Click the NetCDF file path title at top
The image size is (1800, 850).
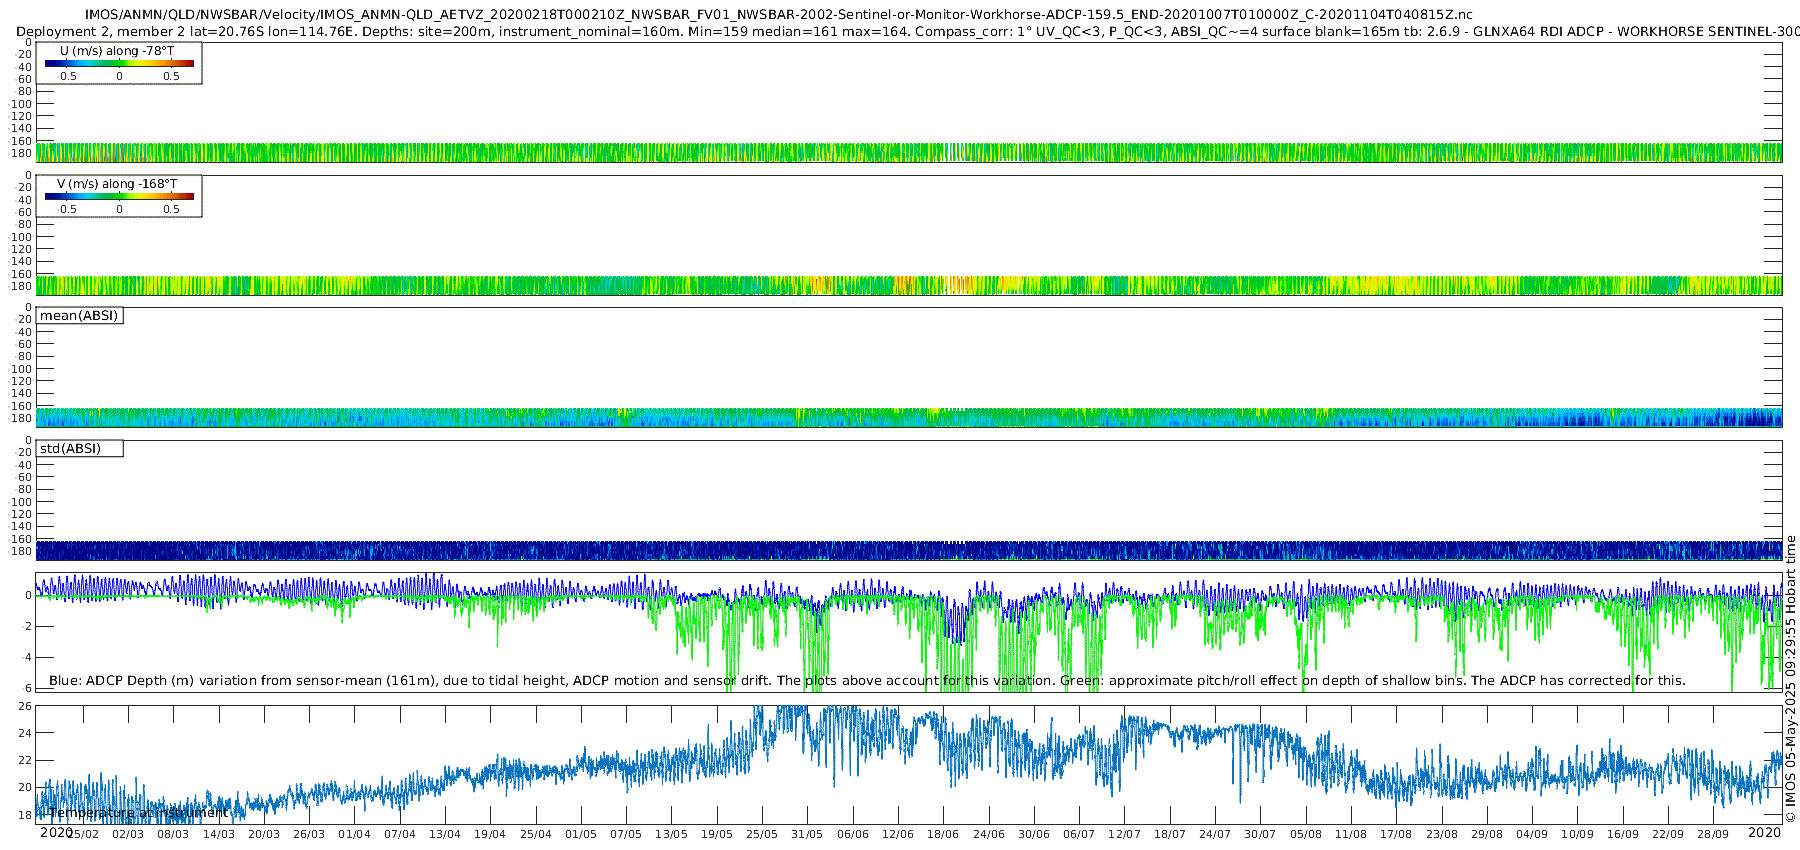tap(778, 15)
